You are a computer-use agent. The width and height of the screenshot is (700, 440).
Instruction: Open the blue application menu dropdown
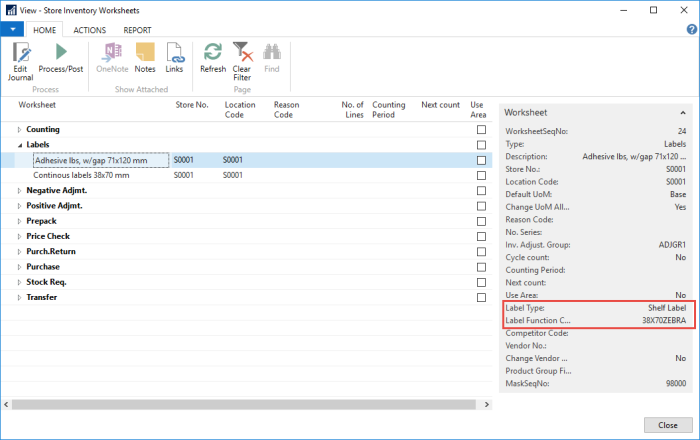pyautogui.click(x=11, y=30)
